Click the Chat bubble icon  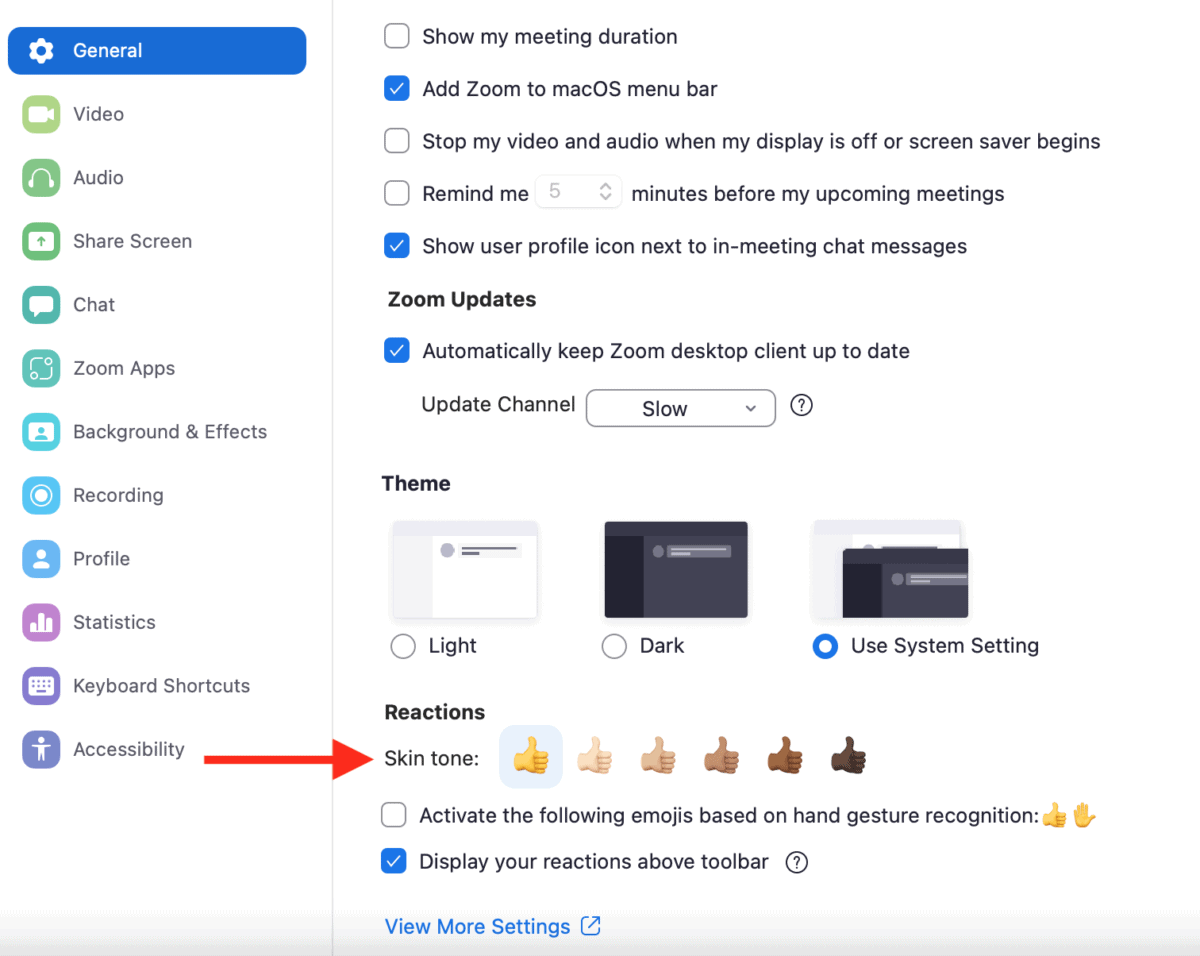pyautogui.click(x=41, y=305)
